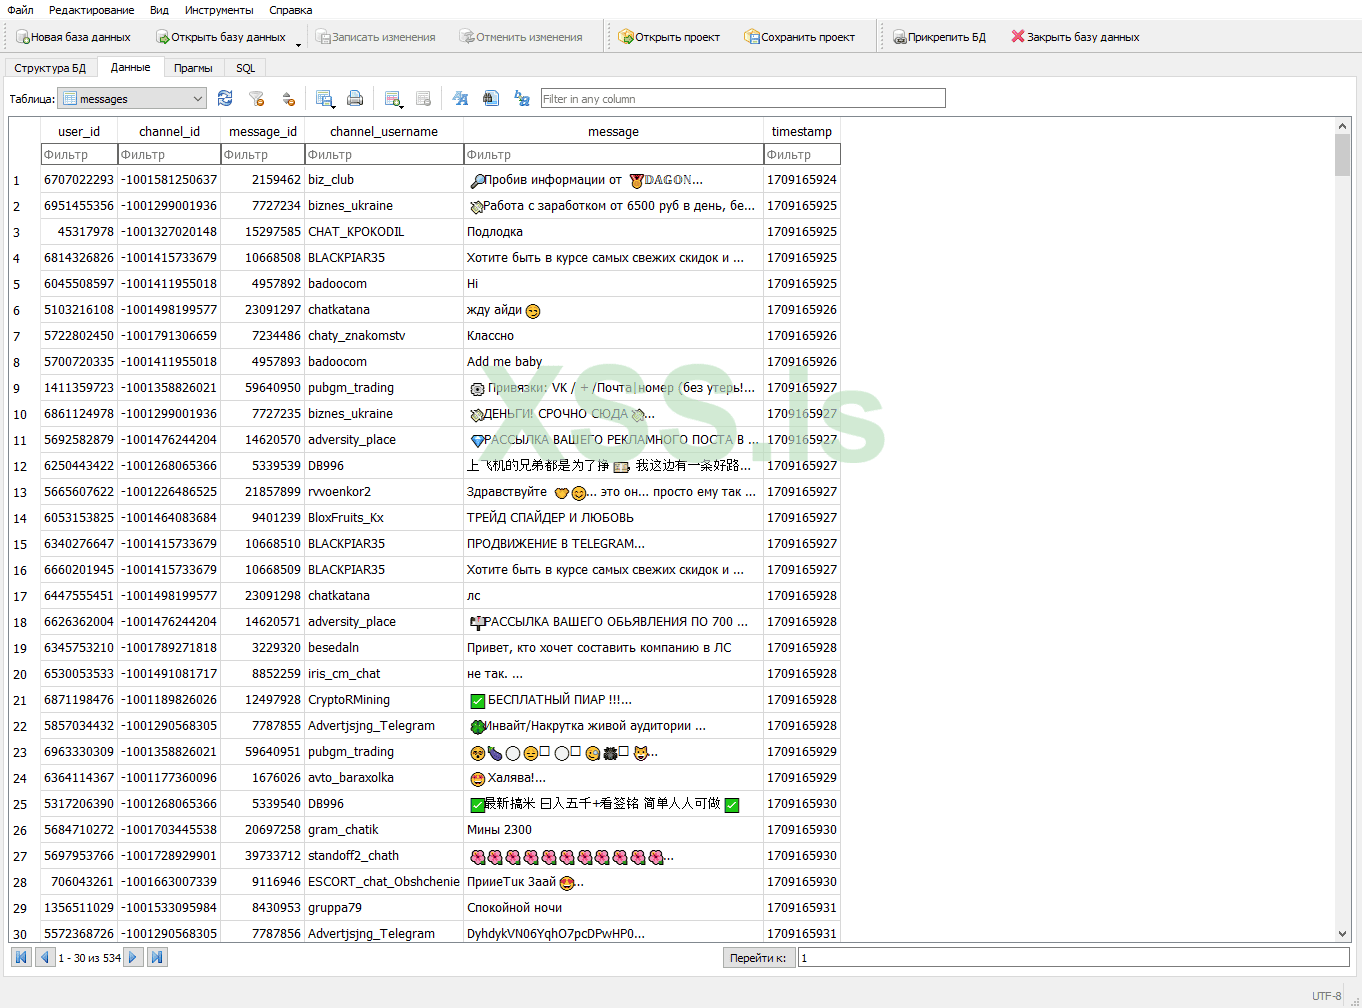
Task: Click the vertical scrollbar thumb
Action: (x=1342, y=155)
